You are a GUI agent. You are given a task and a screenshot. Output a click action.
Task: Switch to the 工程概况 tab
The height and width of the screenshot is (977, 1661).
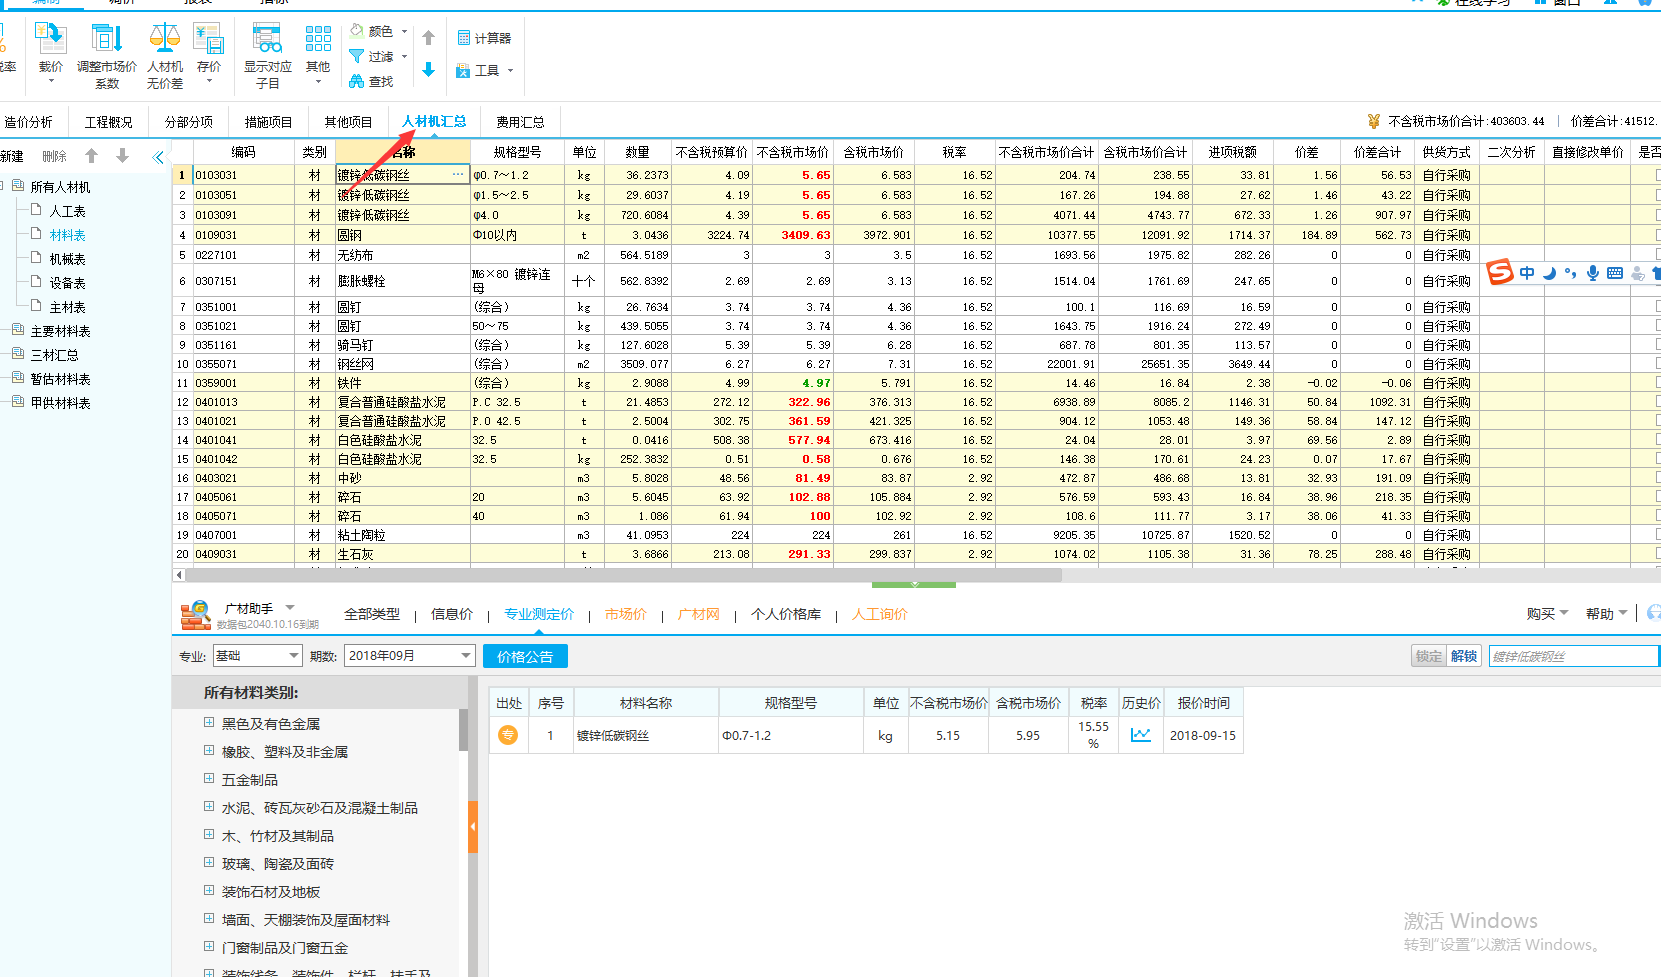click(x=108, y=122)
